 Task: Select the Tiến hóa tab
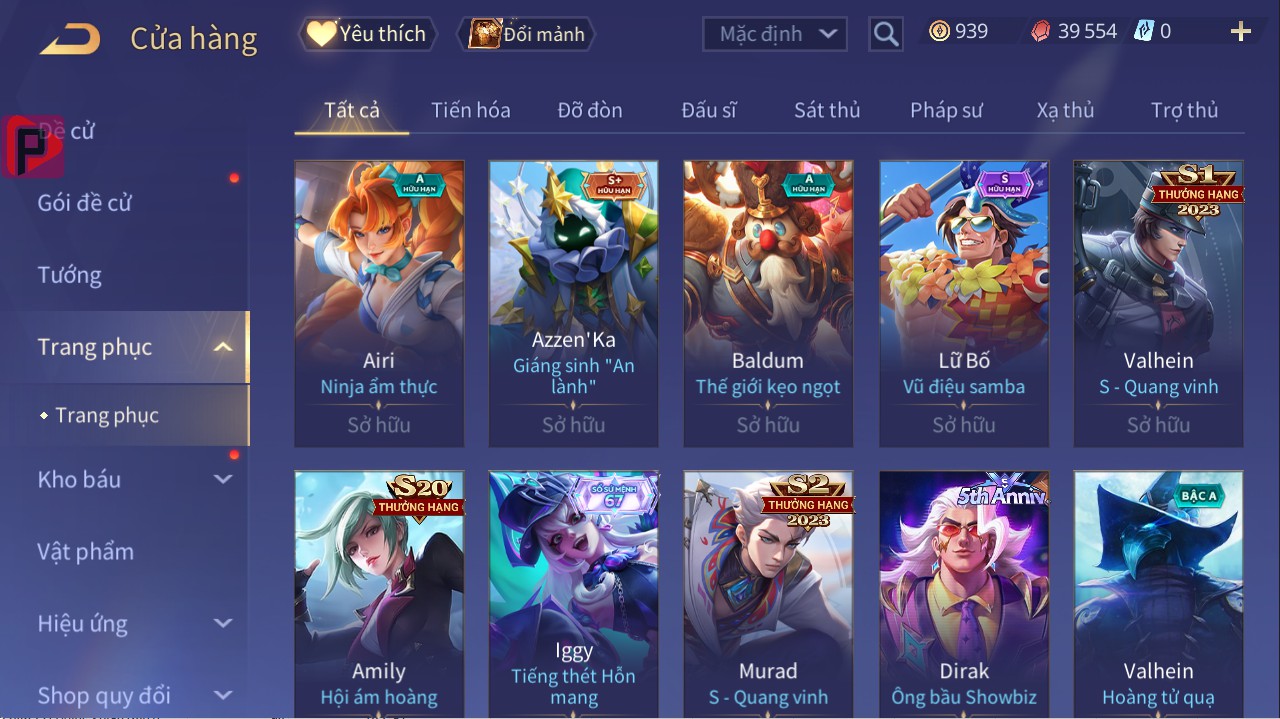point(471,110)
